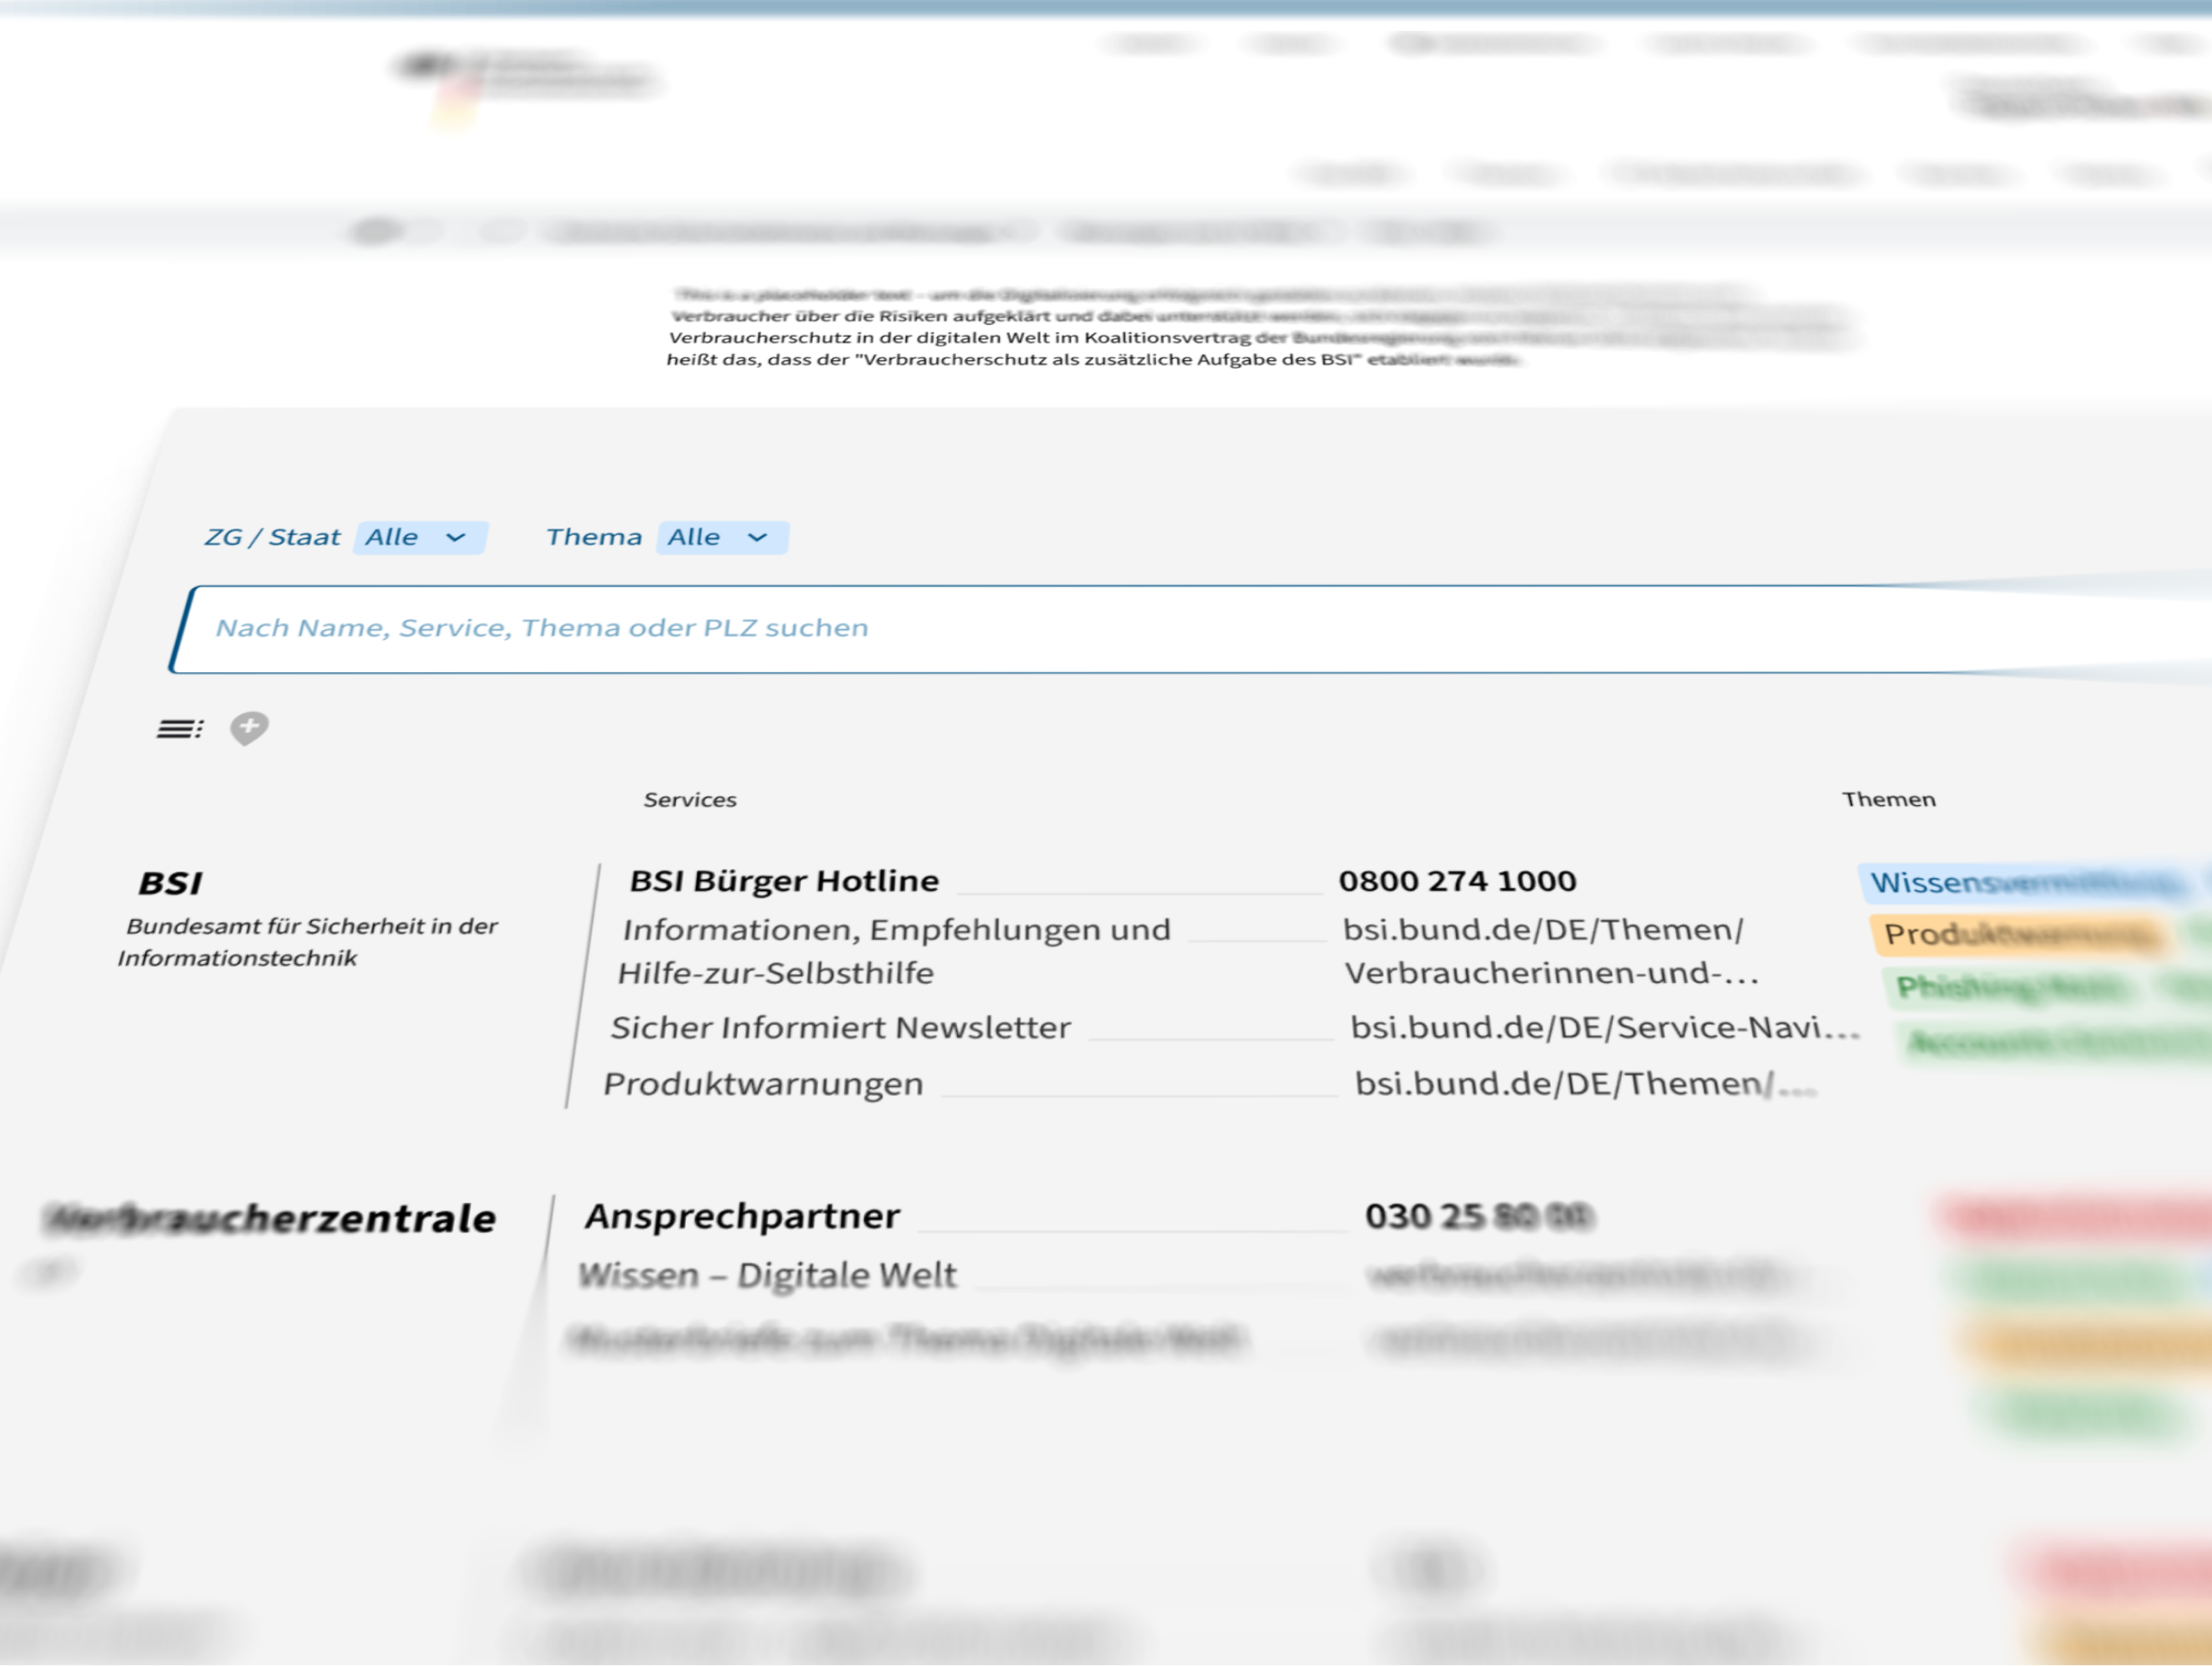Viewport: 2212px width, 1666px height.
Task: Open Informationen, Empfehlungen und Hilfe-zur-Selbsthilfe entry
Action: tap(894, 951)
